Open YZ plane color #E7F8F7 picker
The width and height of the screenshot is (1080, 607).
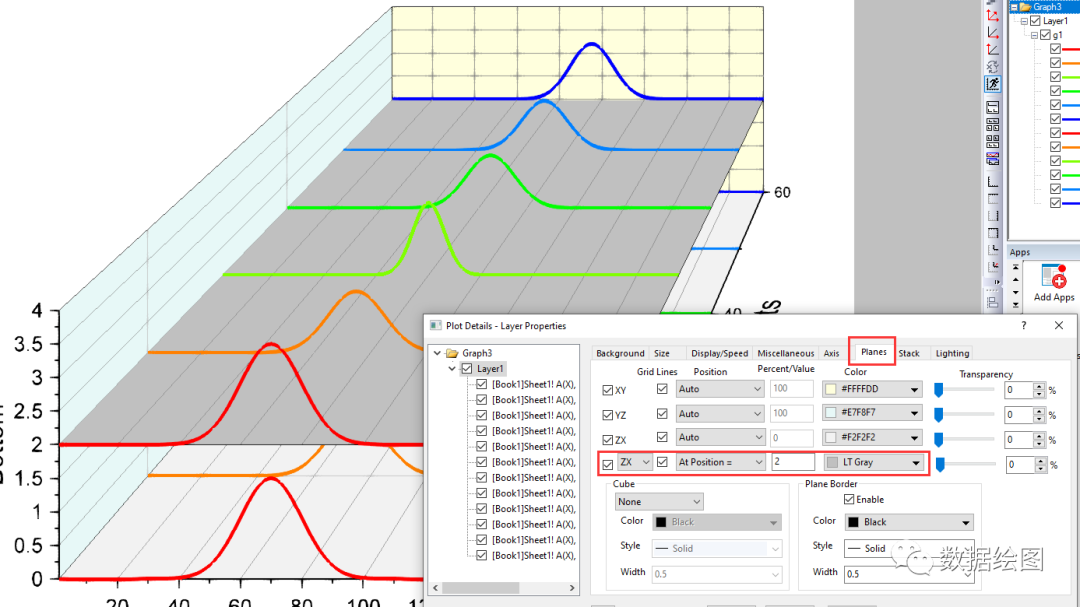pos(873,412)
